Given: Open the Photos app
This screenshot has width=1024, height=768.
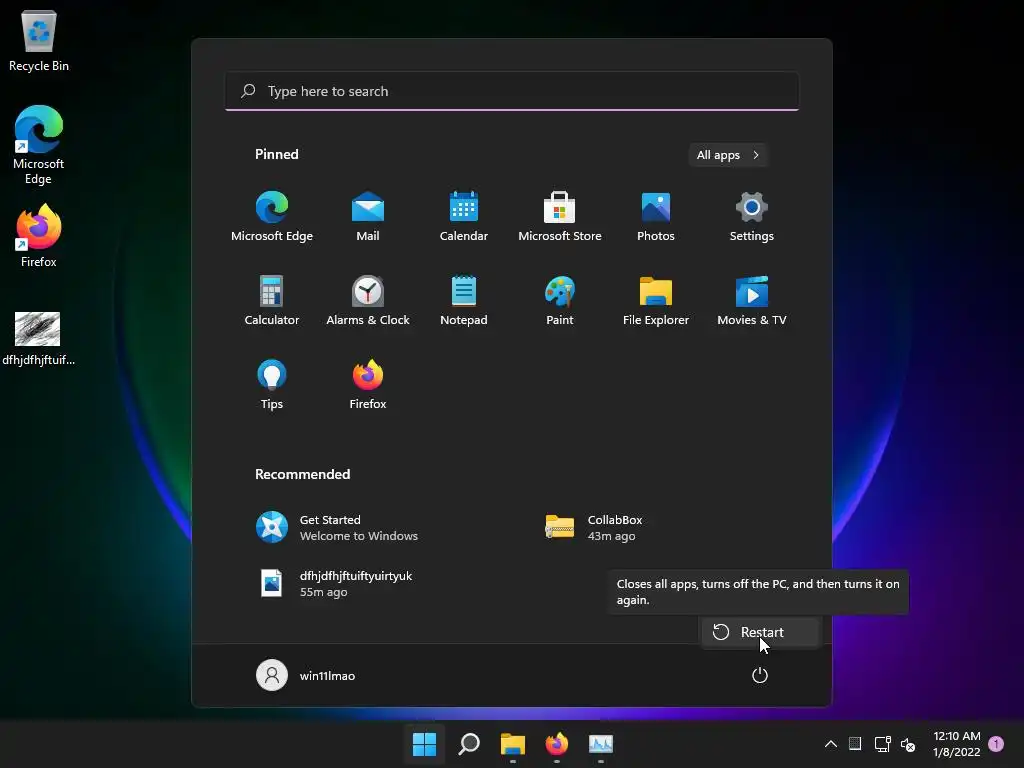Looking at the screenshot, I should pos(656,216).
